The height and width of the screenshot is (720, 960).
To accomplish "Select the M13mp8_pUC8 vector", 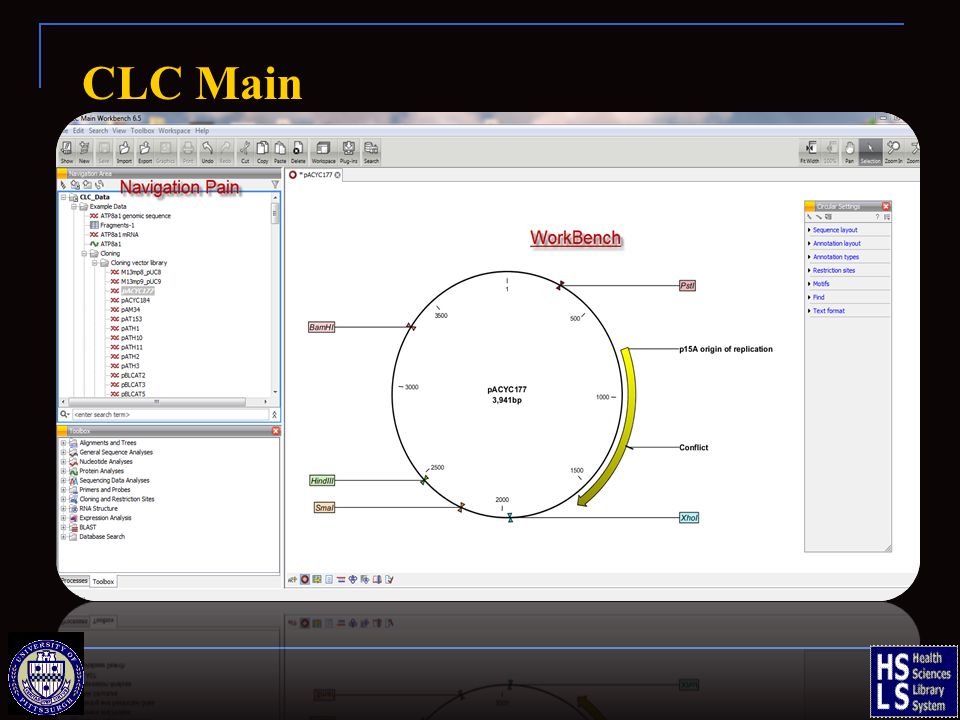I will tap(141, 272).
